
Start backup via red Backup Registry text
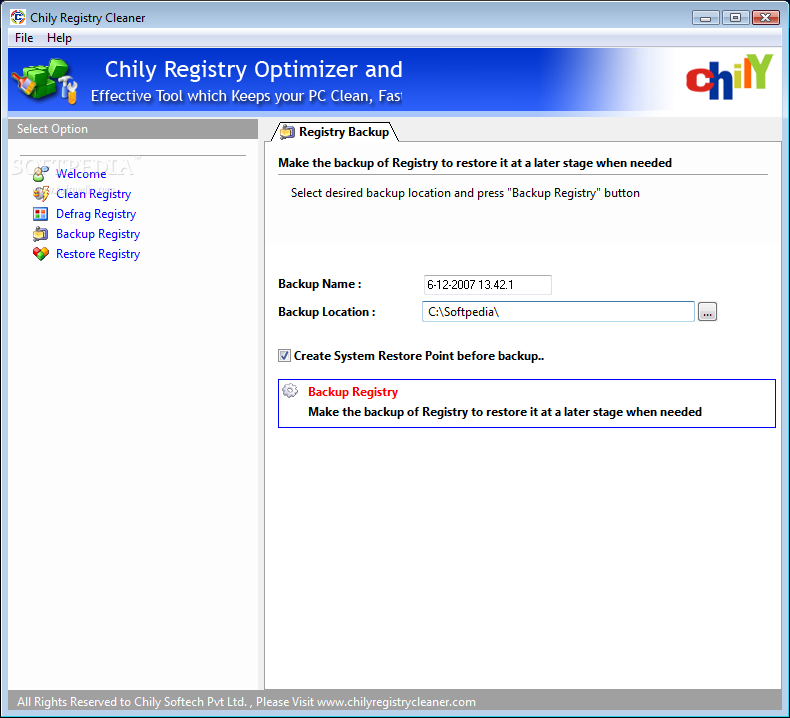(353, 391)
